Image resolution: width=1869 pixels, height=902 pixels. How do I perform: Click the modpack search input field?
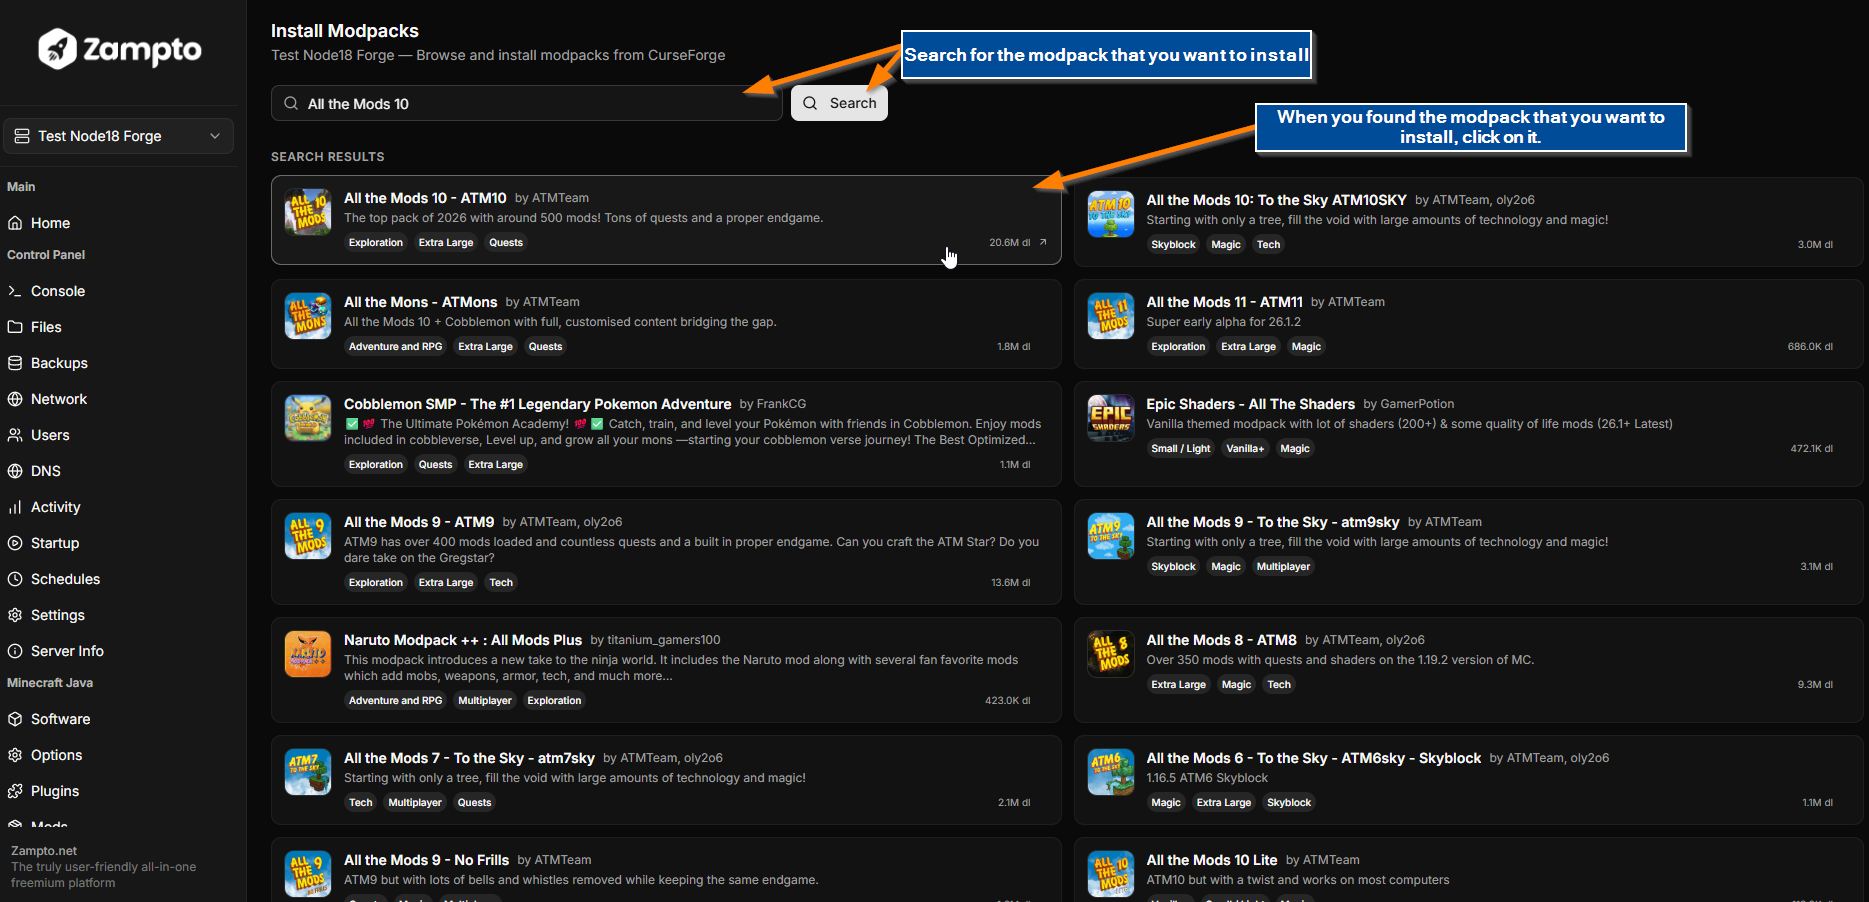tap(526, 103)
